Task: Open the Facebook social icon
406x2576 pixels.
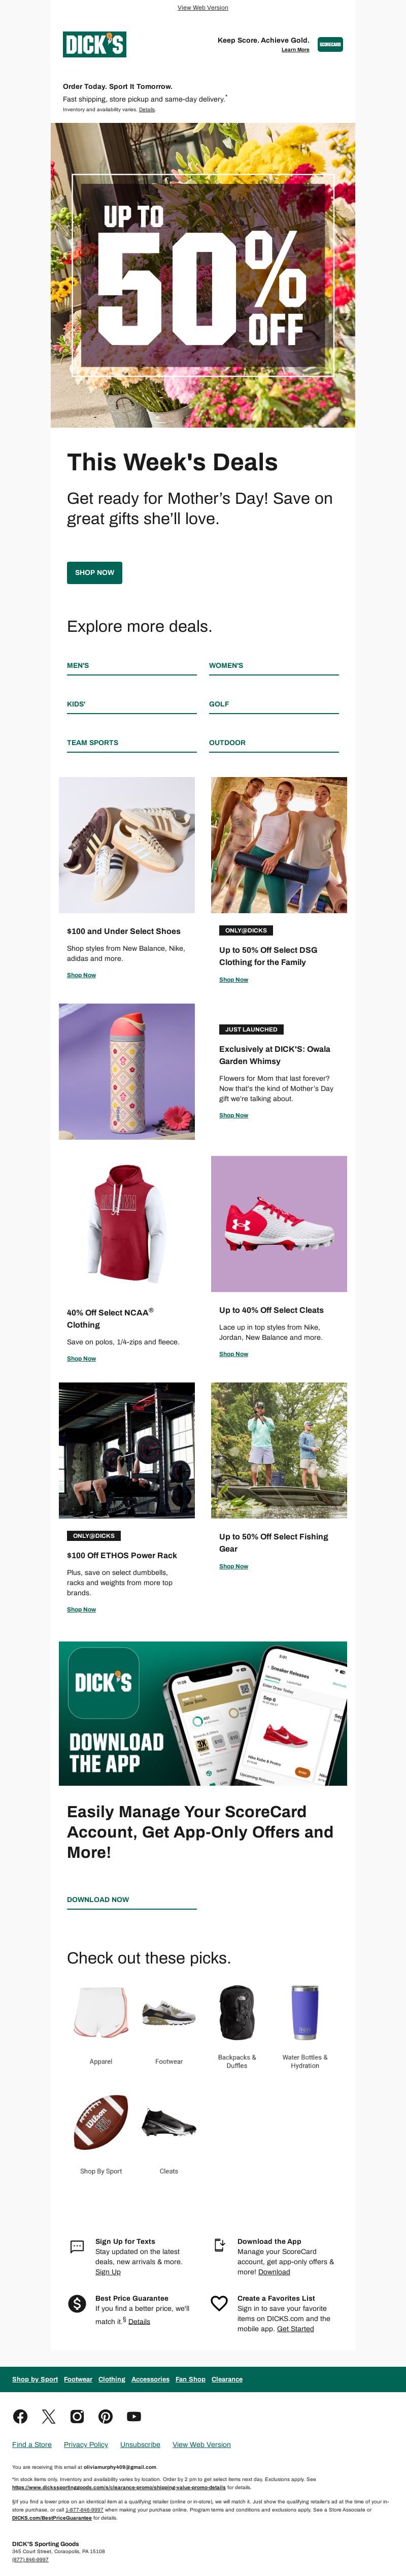Action: (x=20, y=2416)
